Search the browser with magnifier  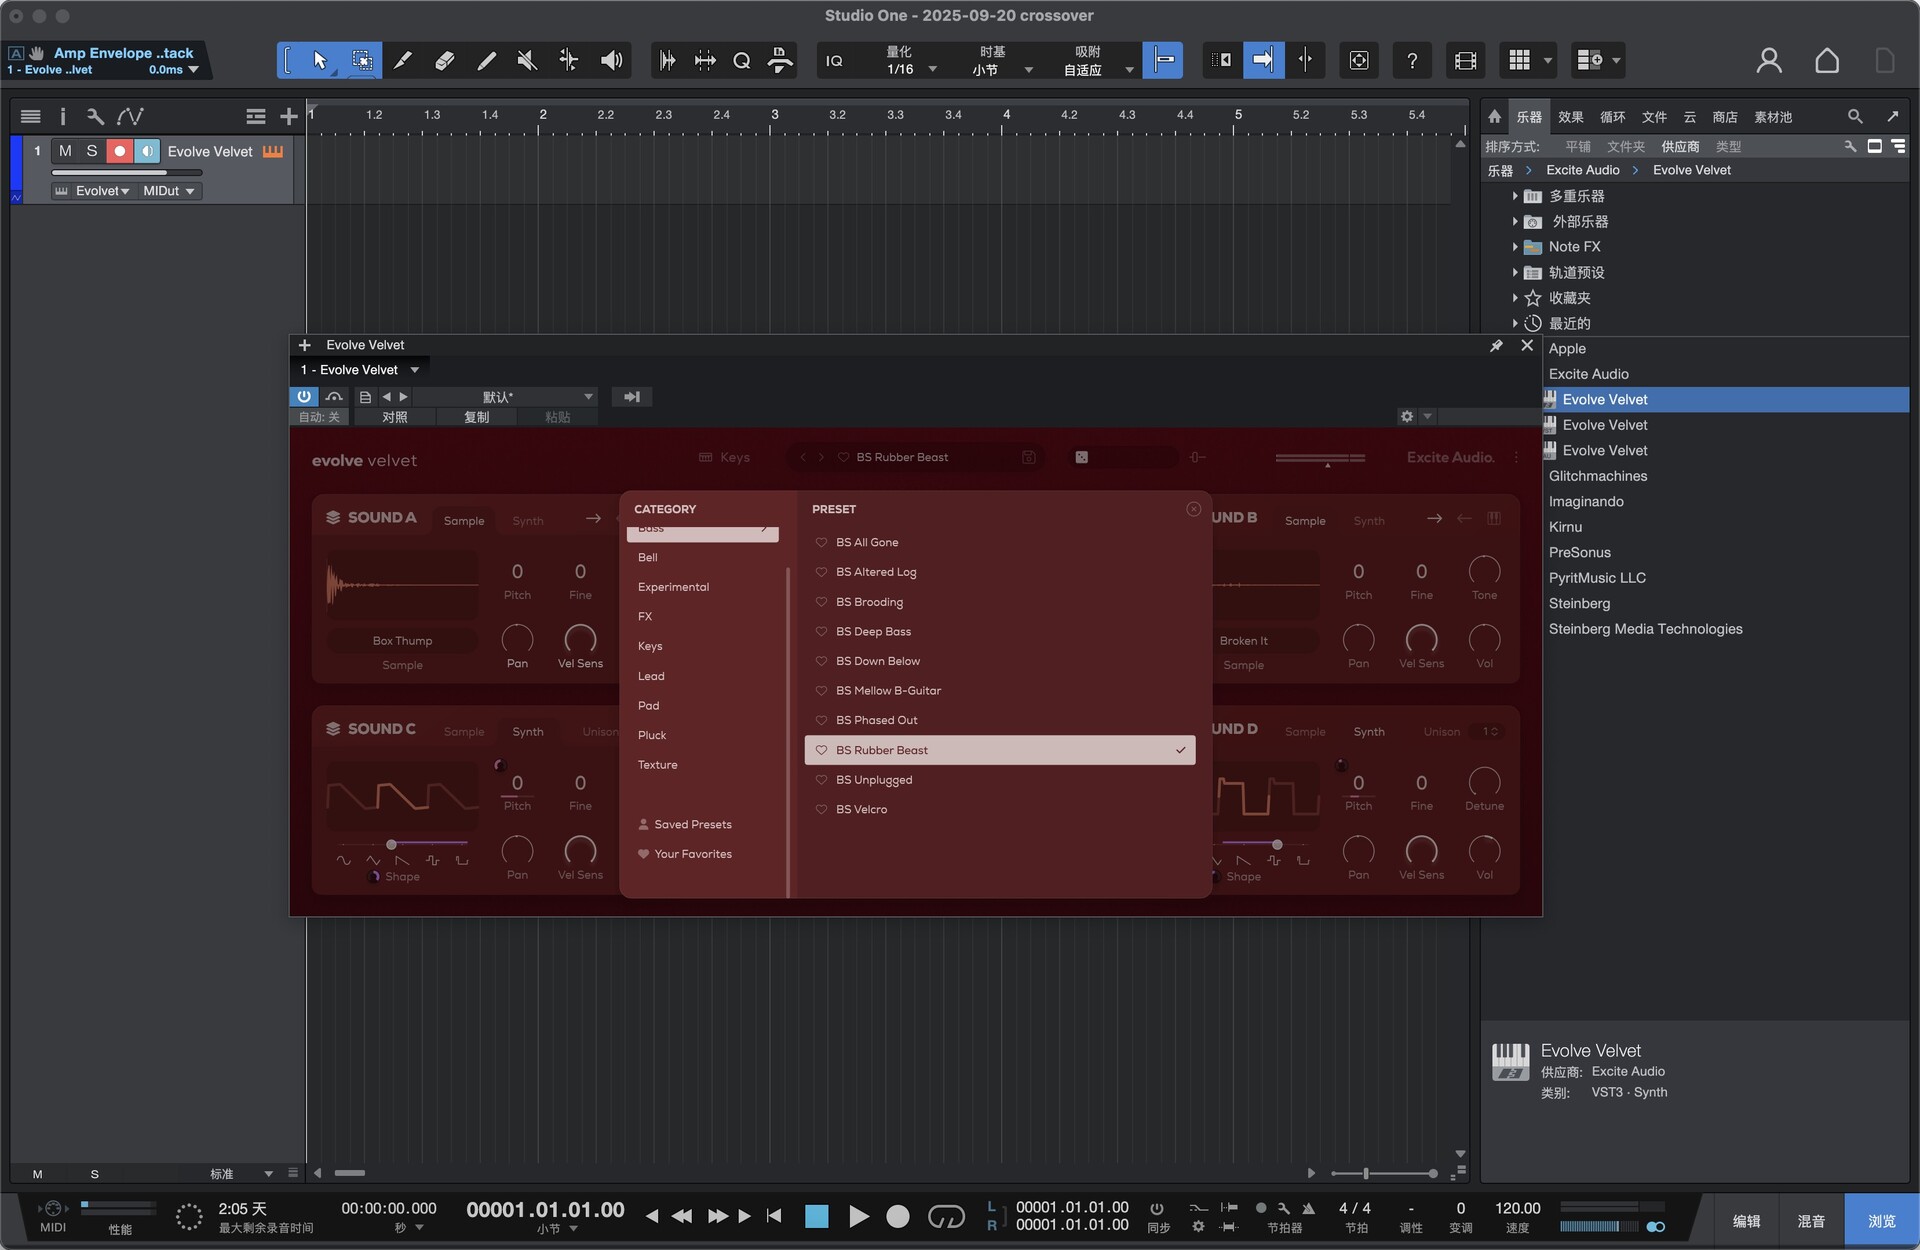click(x=1855, y=117)
